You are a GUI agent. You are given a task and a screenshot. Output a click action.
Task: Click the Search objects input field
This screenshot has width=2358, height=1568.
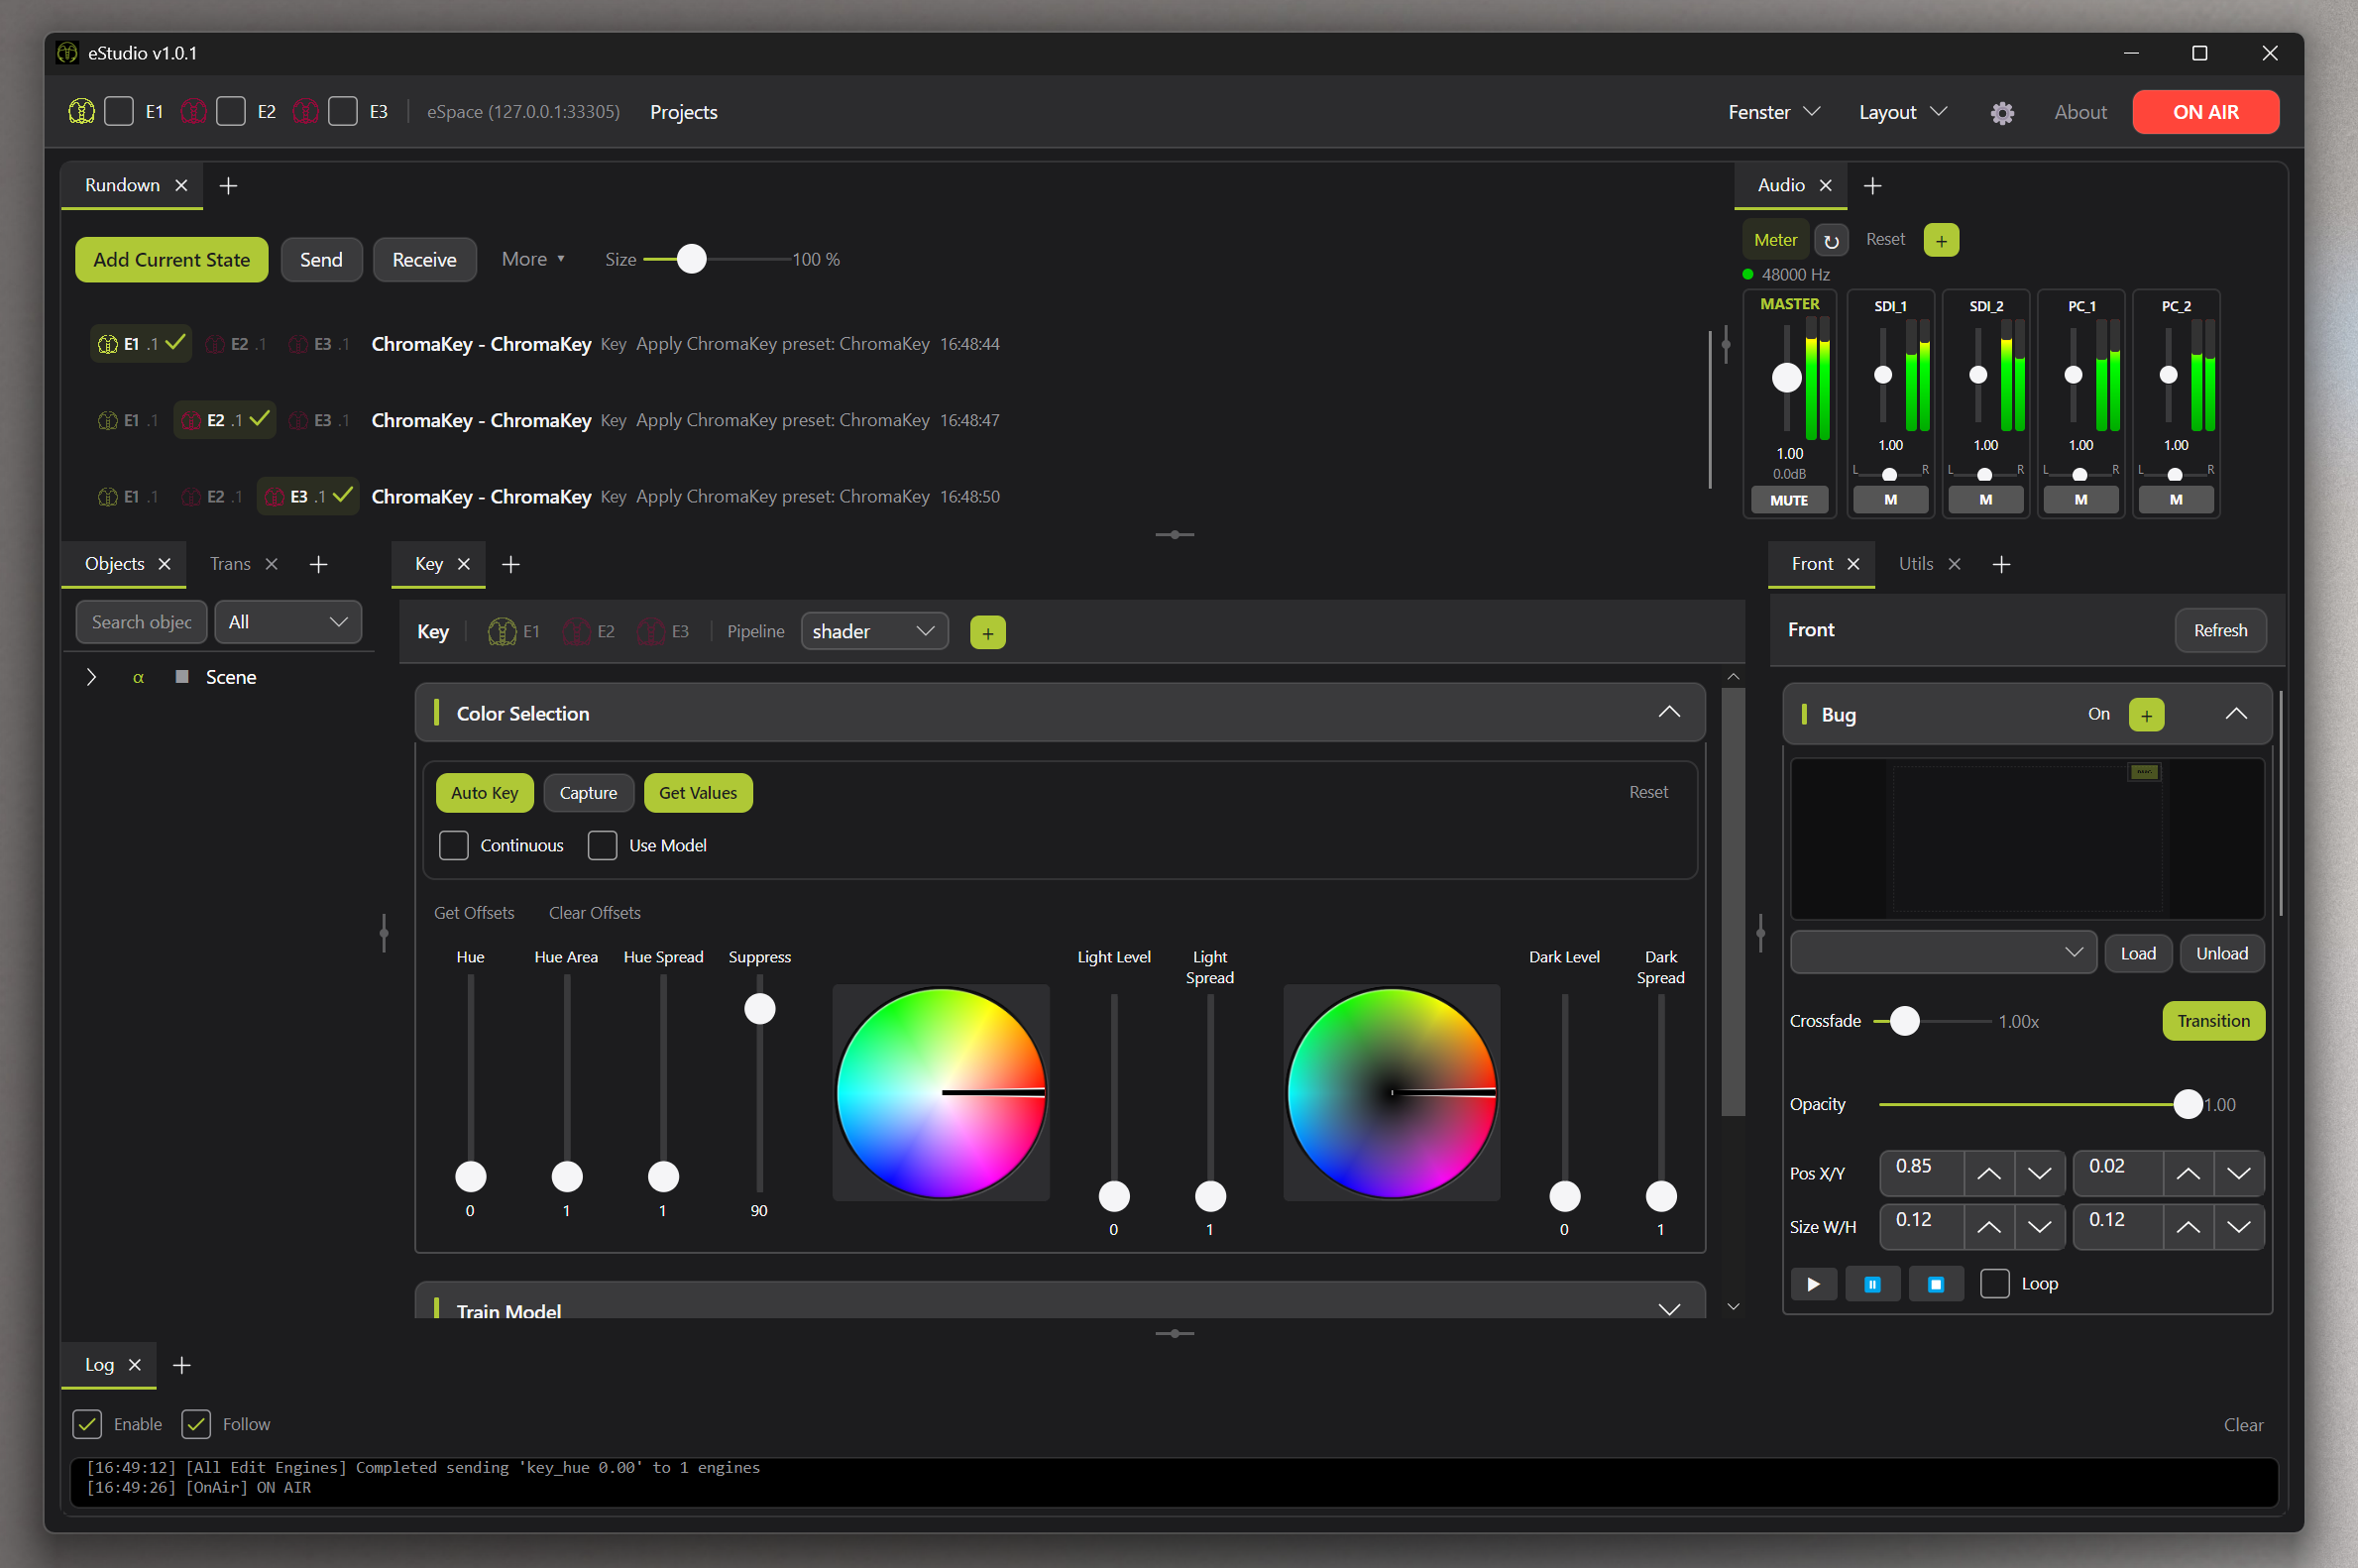click(x=141, y=622)
